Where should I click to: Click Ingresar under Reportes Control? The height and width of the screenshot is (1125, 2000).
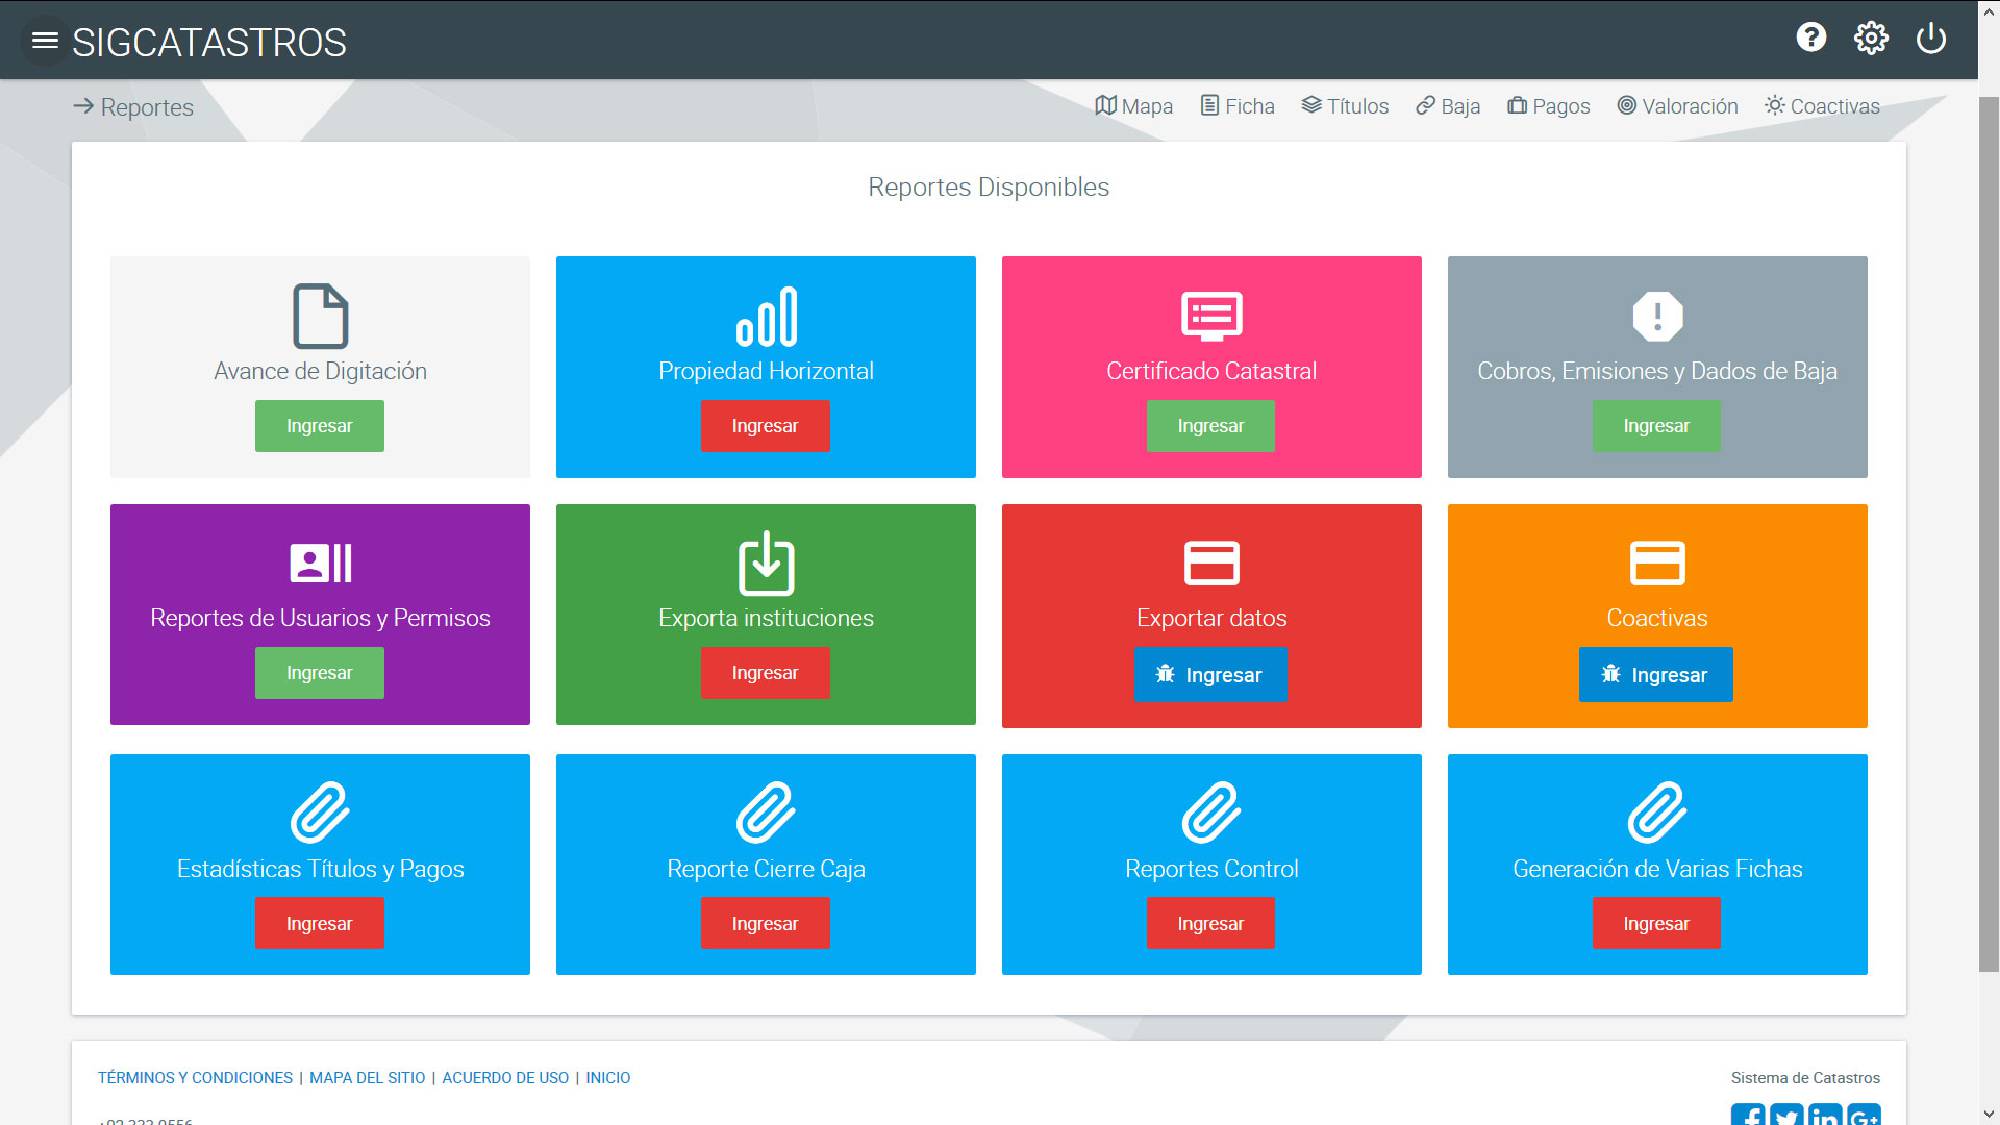(1211, 923)
